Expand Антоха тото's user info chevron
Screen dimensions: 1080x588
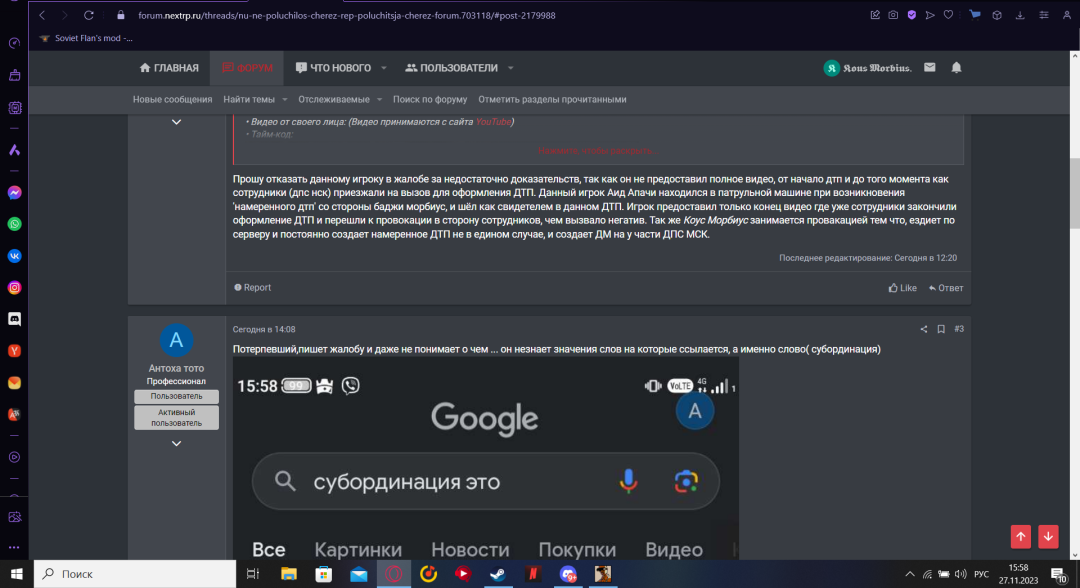tap(176, 443)
